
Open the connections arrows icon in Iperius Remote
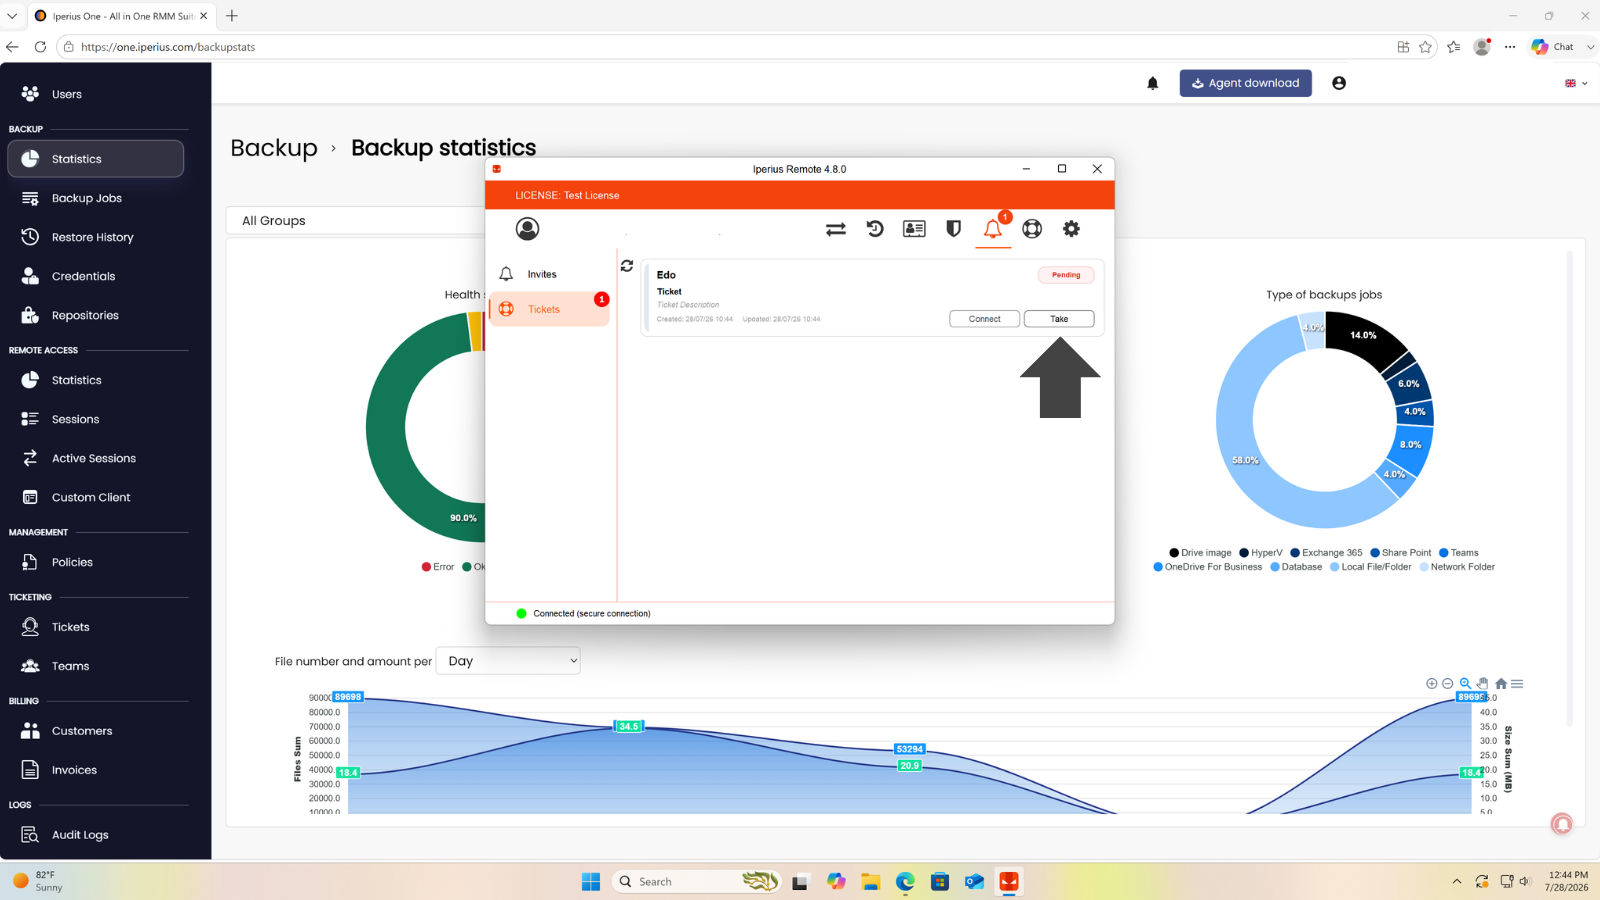point(836,229)
